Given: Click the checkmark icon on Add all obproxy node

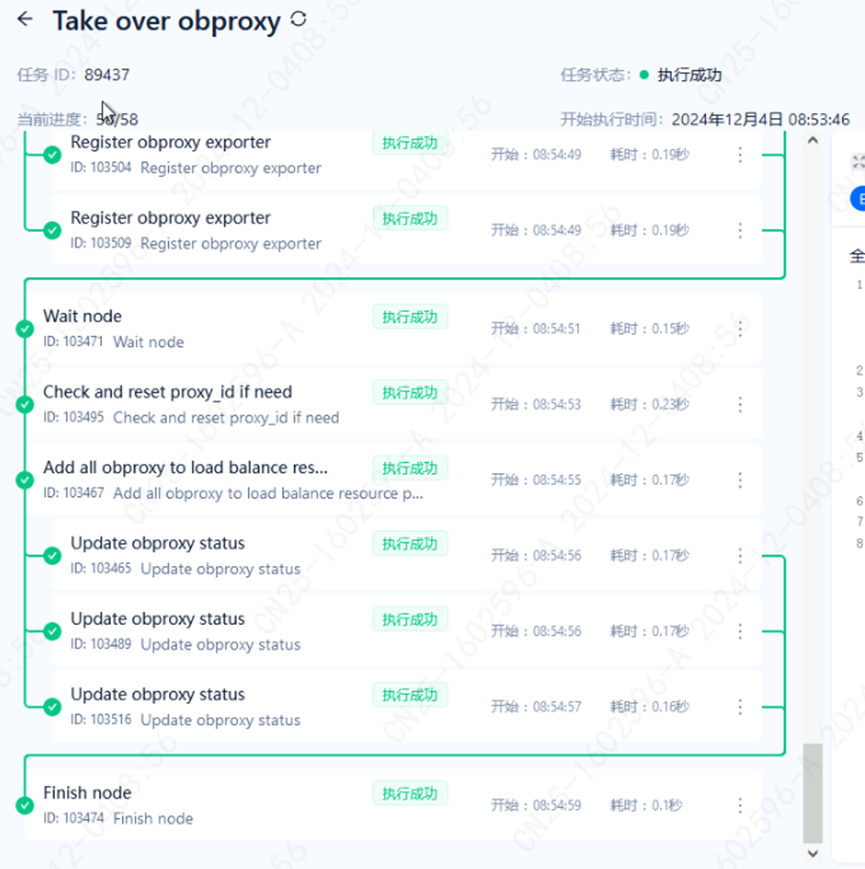Looking at the screenshot, I should click(22, 479).
